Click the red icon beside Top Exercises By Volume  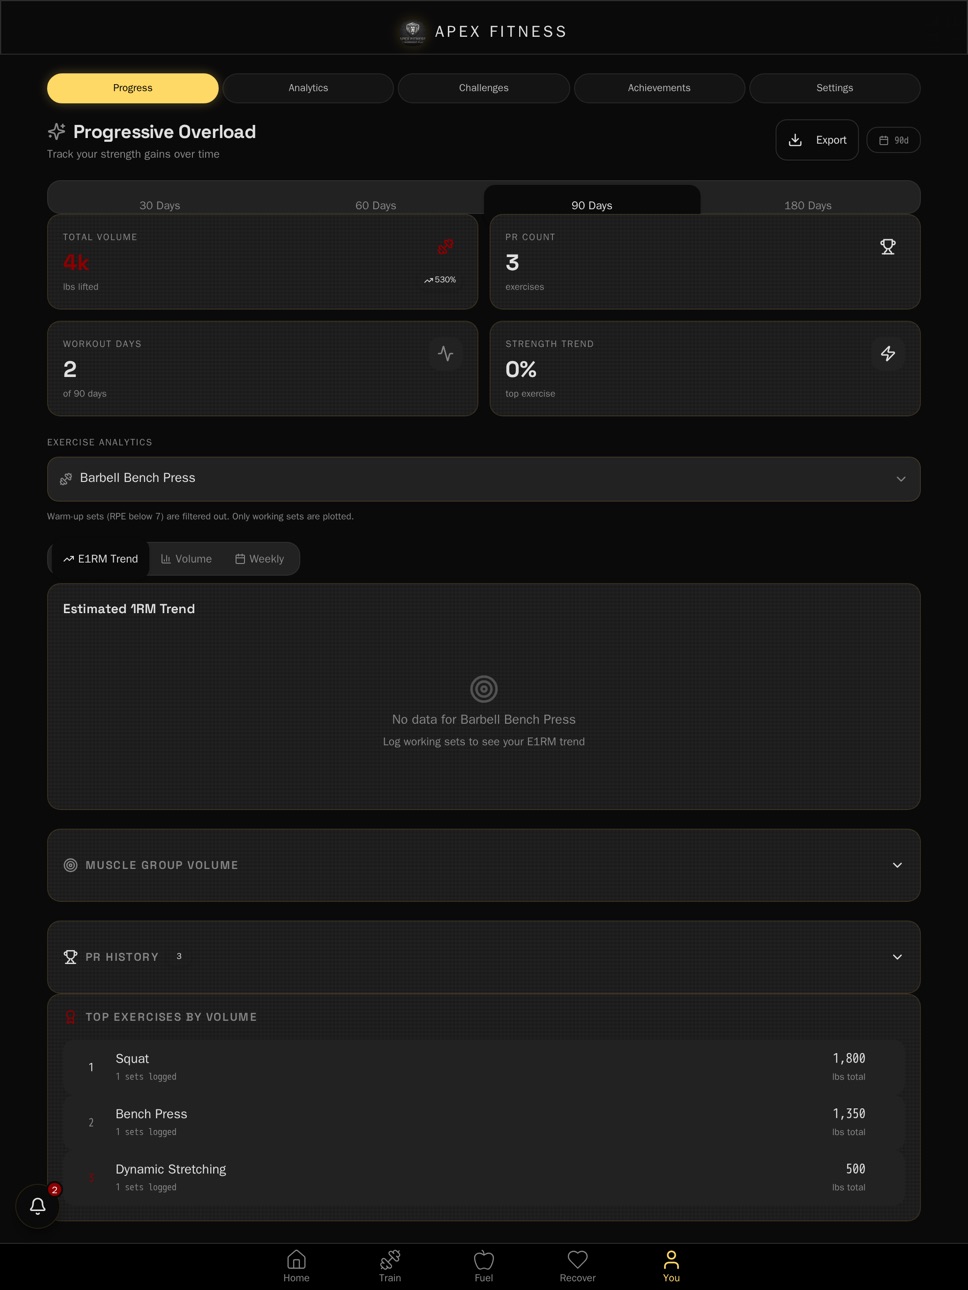pyautogui.click(x=71, y=1017)
